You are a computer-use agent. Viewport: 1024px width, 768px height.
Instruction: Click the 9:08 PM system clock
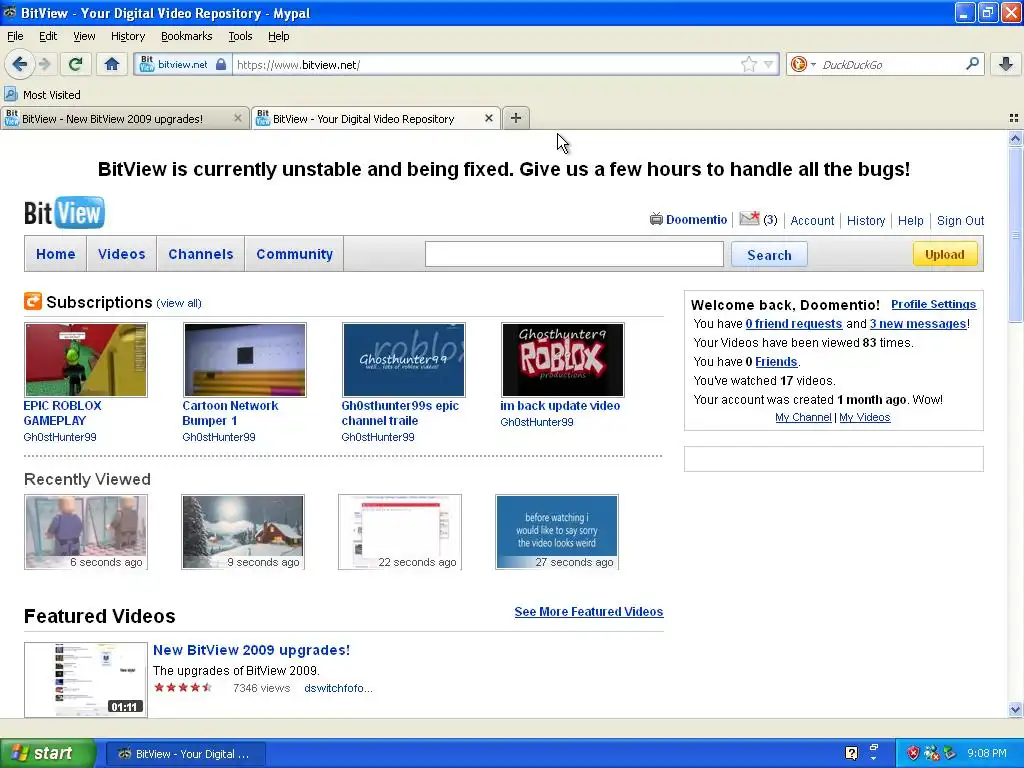point(987,754)
